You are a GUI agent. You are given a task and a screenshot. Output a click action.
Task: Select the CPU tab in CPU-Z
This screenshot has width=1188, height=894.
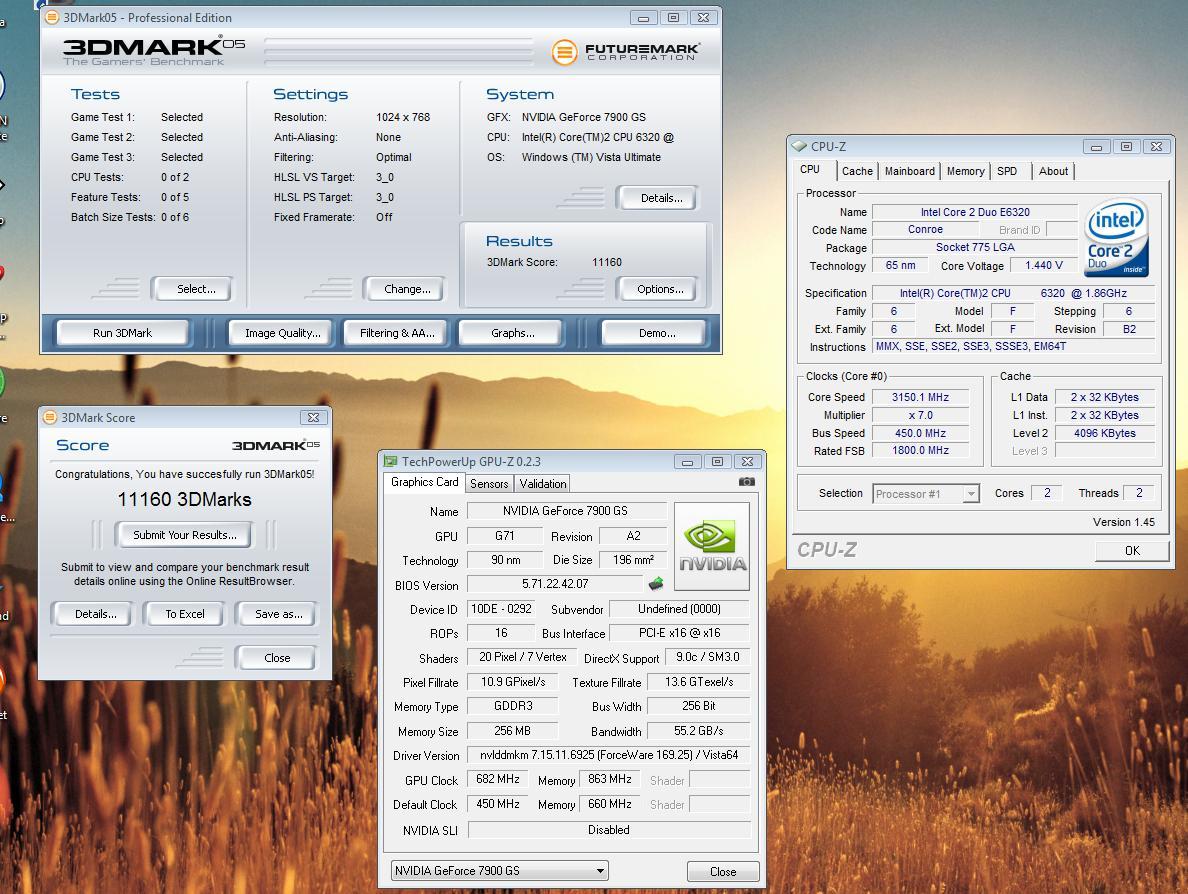click(810, 170)
